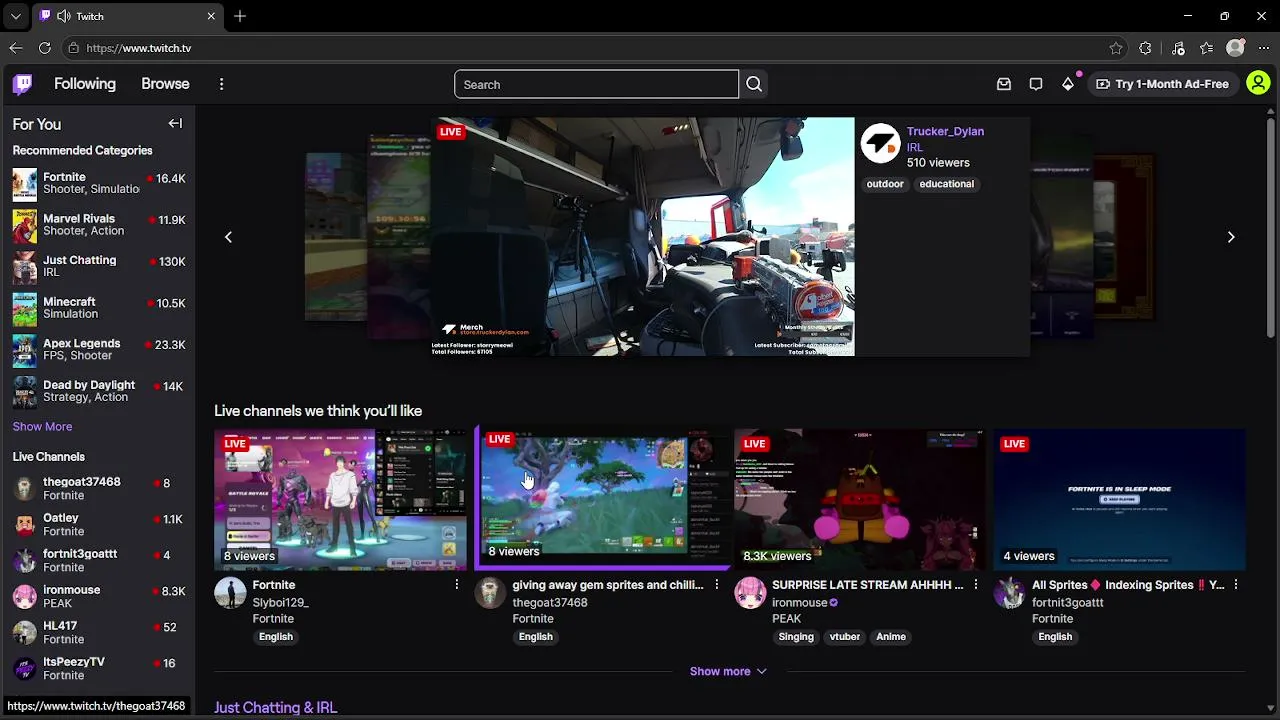Go back with browser back arrow

(15, 48)
